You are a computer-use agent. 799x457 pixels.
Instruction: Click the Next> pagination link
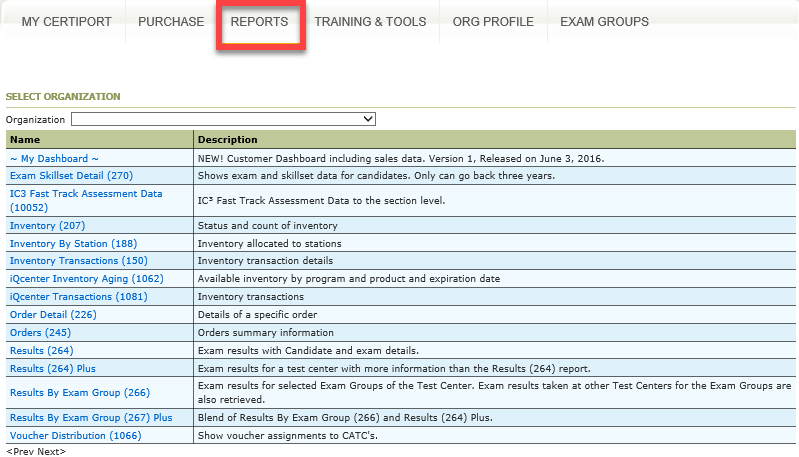51,452
